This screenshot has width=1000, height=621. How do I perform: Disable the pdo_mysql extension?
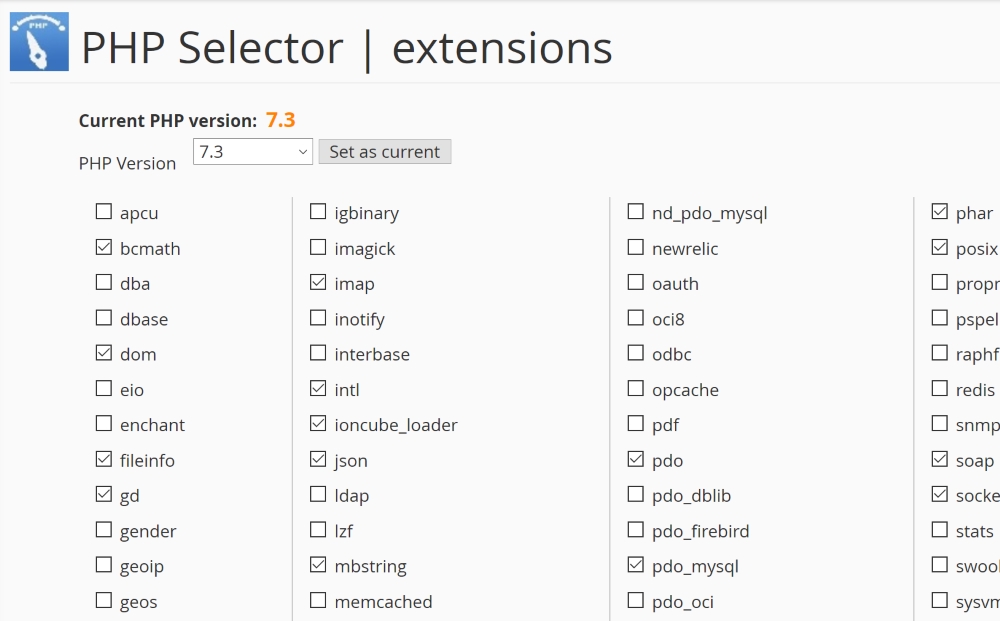pos(635,564)
